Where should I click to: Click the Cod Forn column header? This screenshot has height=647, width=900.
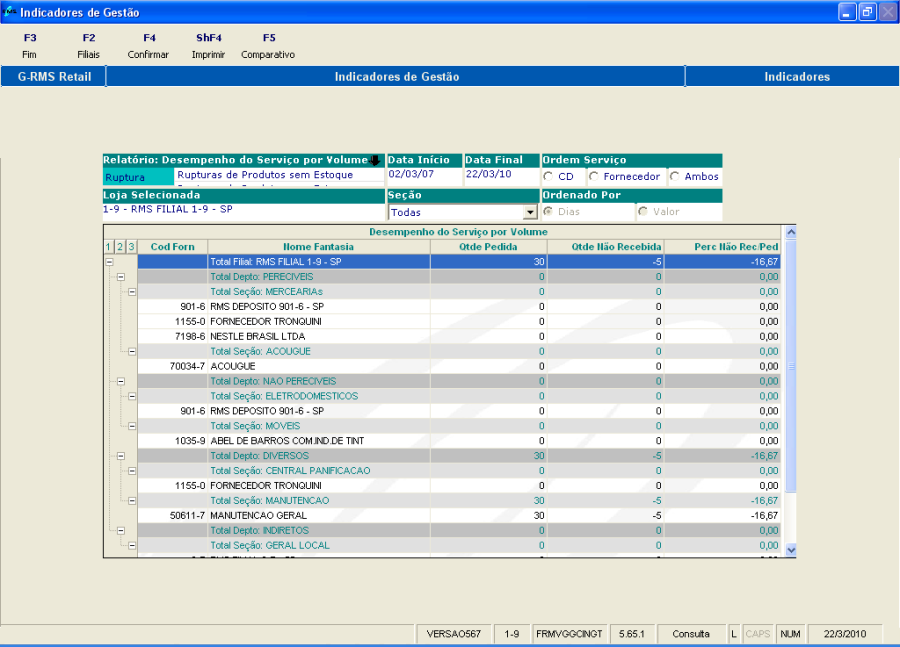[172, 247]
